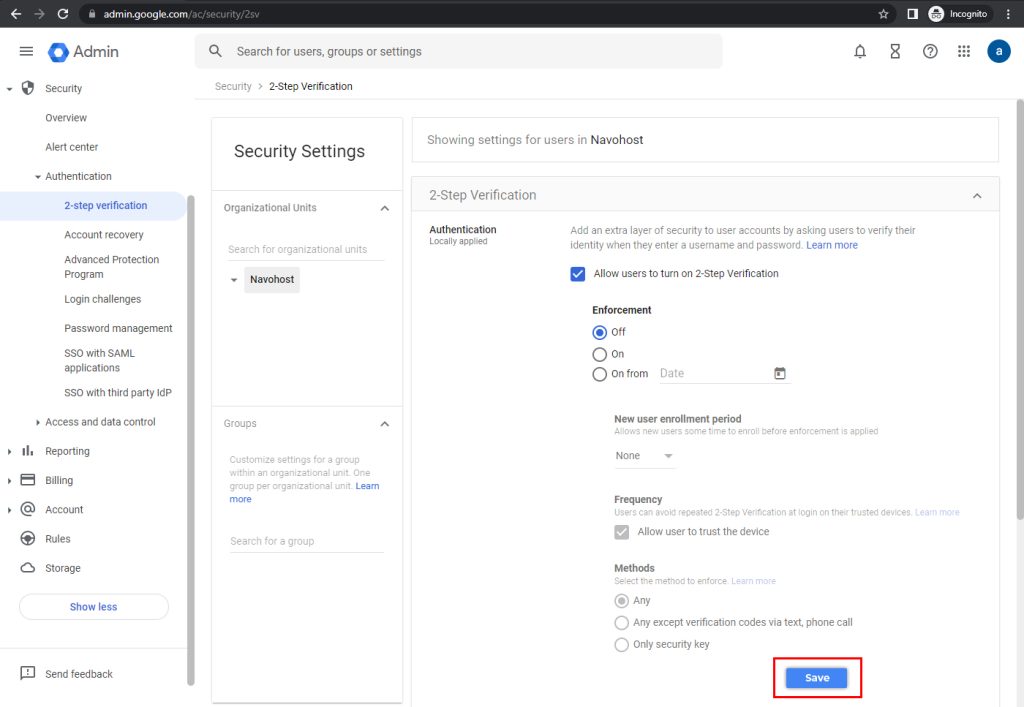The height and width of the screenshot is (707, 1024).
Task: Choose Only security key method
Action: pyautogui.click(x=621, y=644)
